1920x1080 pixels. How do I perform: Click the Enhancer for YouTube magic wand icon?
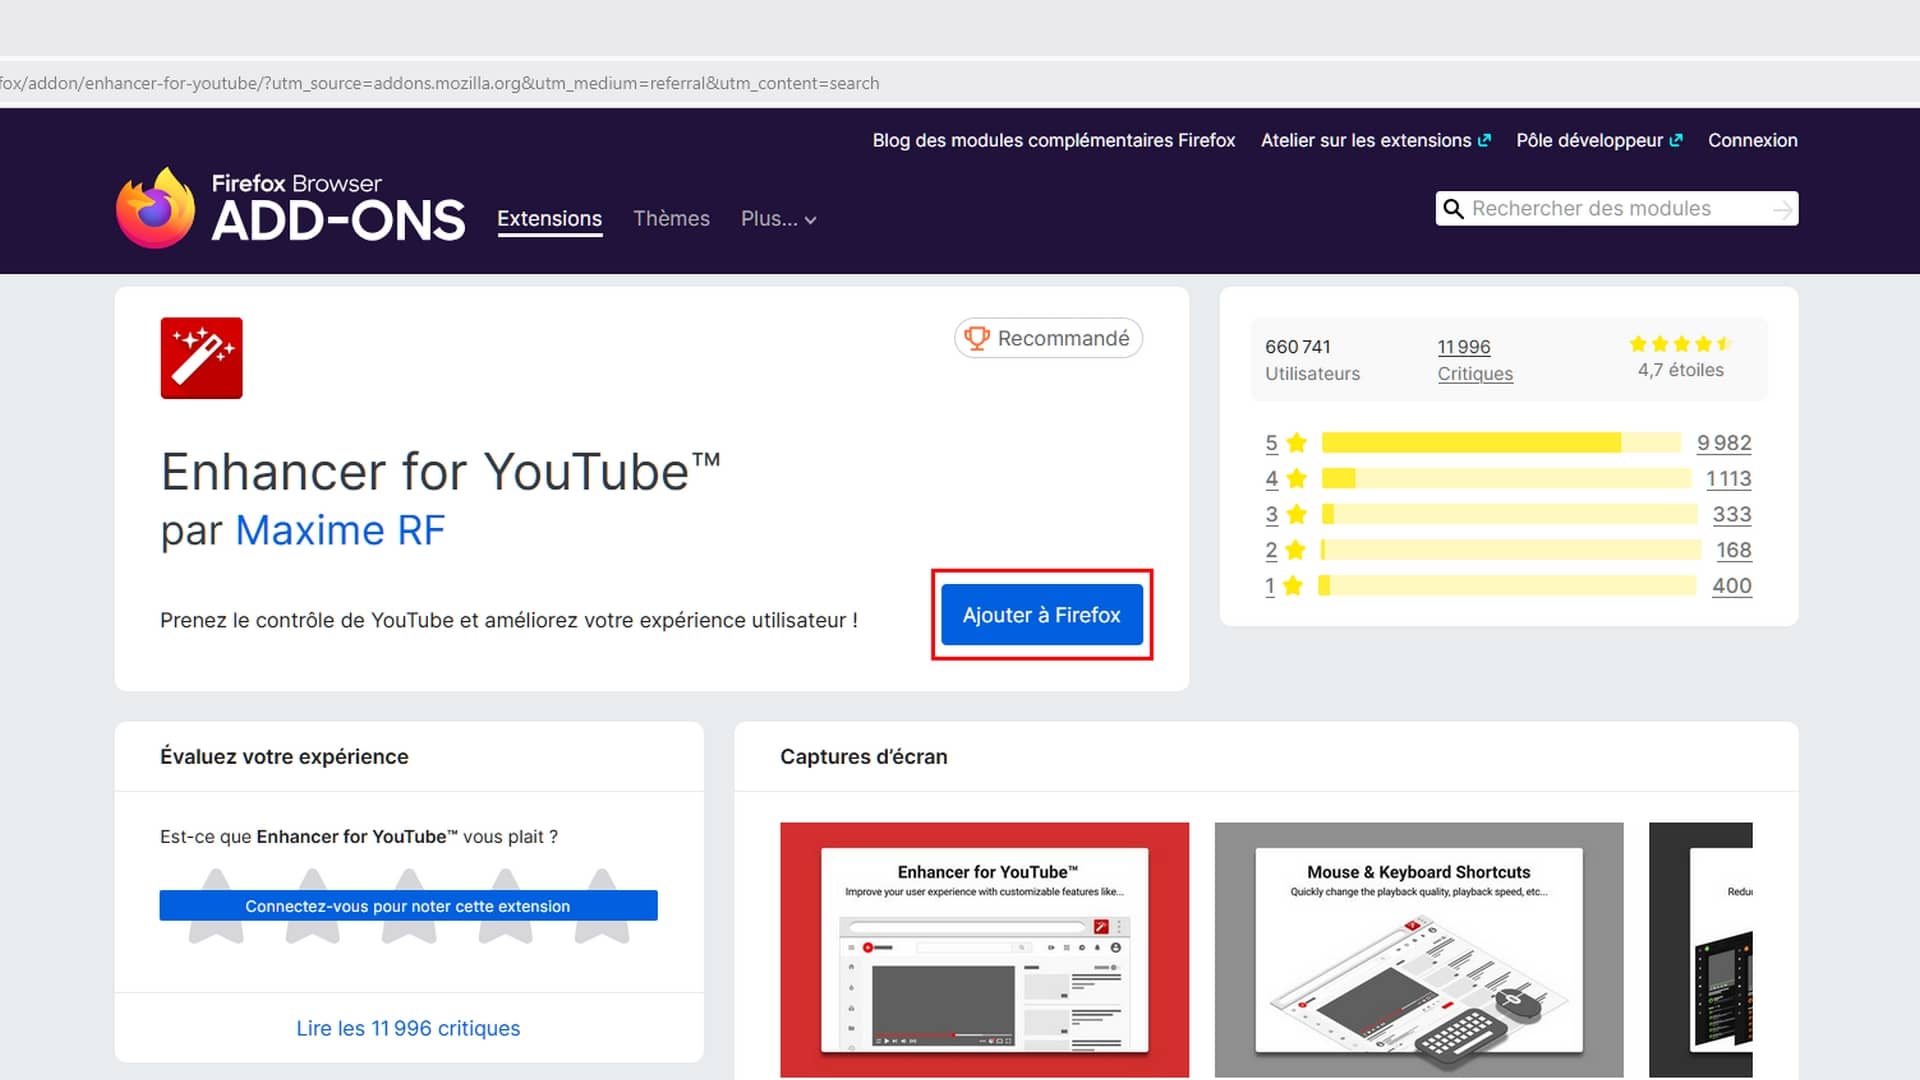[x=201, y=358]
